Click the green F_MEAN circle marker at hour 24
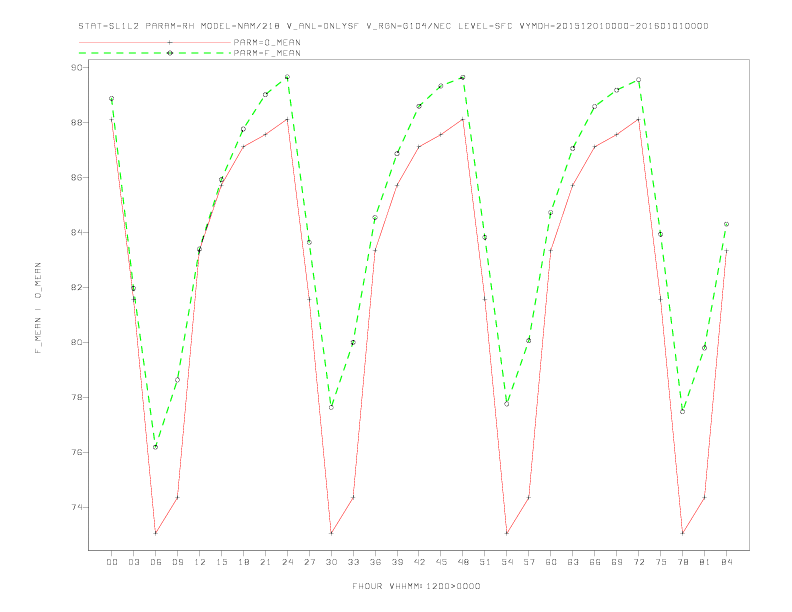The width and height of the screenshot is (792, 612). 287,77
